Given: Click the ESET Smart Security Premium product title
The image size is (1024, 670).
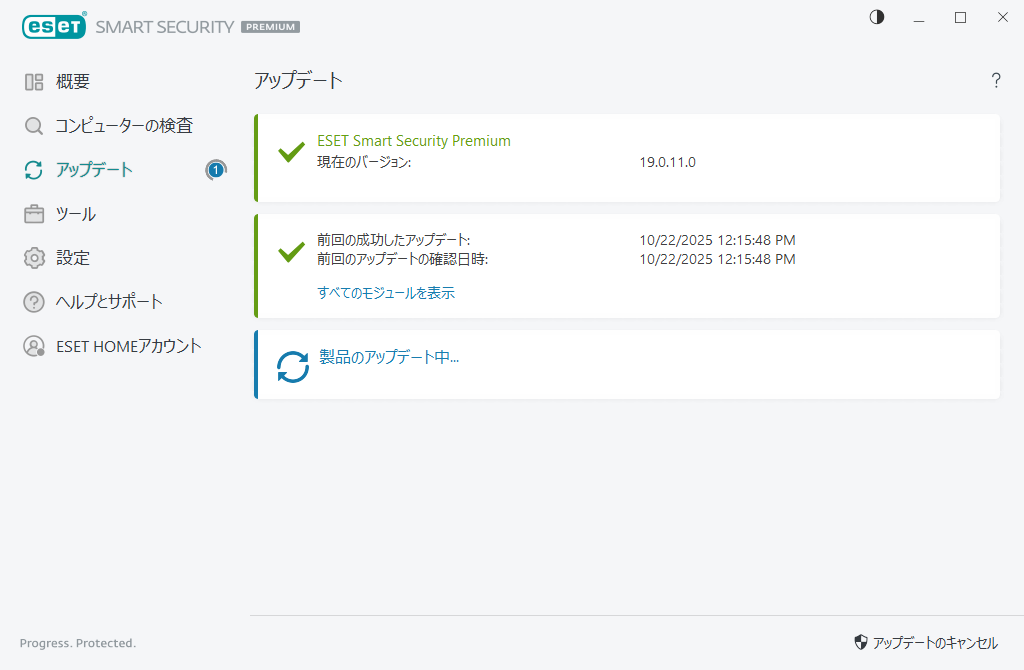Looking at the screenshot, I should click(414, 141).
